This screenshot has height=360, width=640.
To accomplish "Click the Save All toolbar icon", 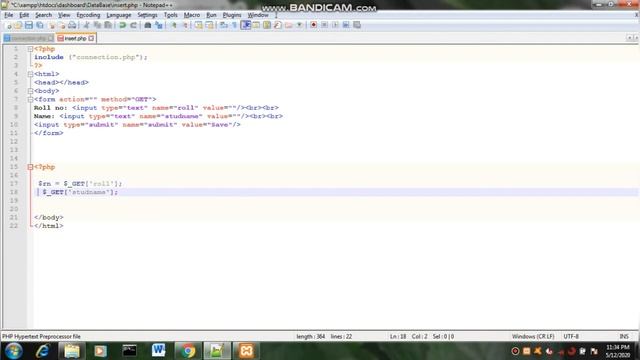I will pyautogui.click(x=40, y=25).
